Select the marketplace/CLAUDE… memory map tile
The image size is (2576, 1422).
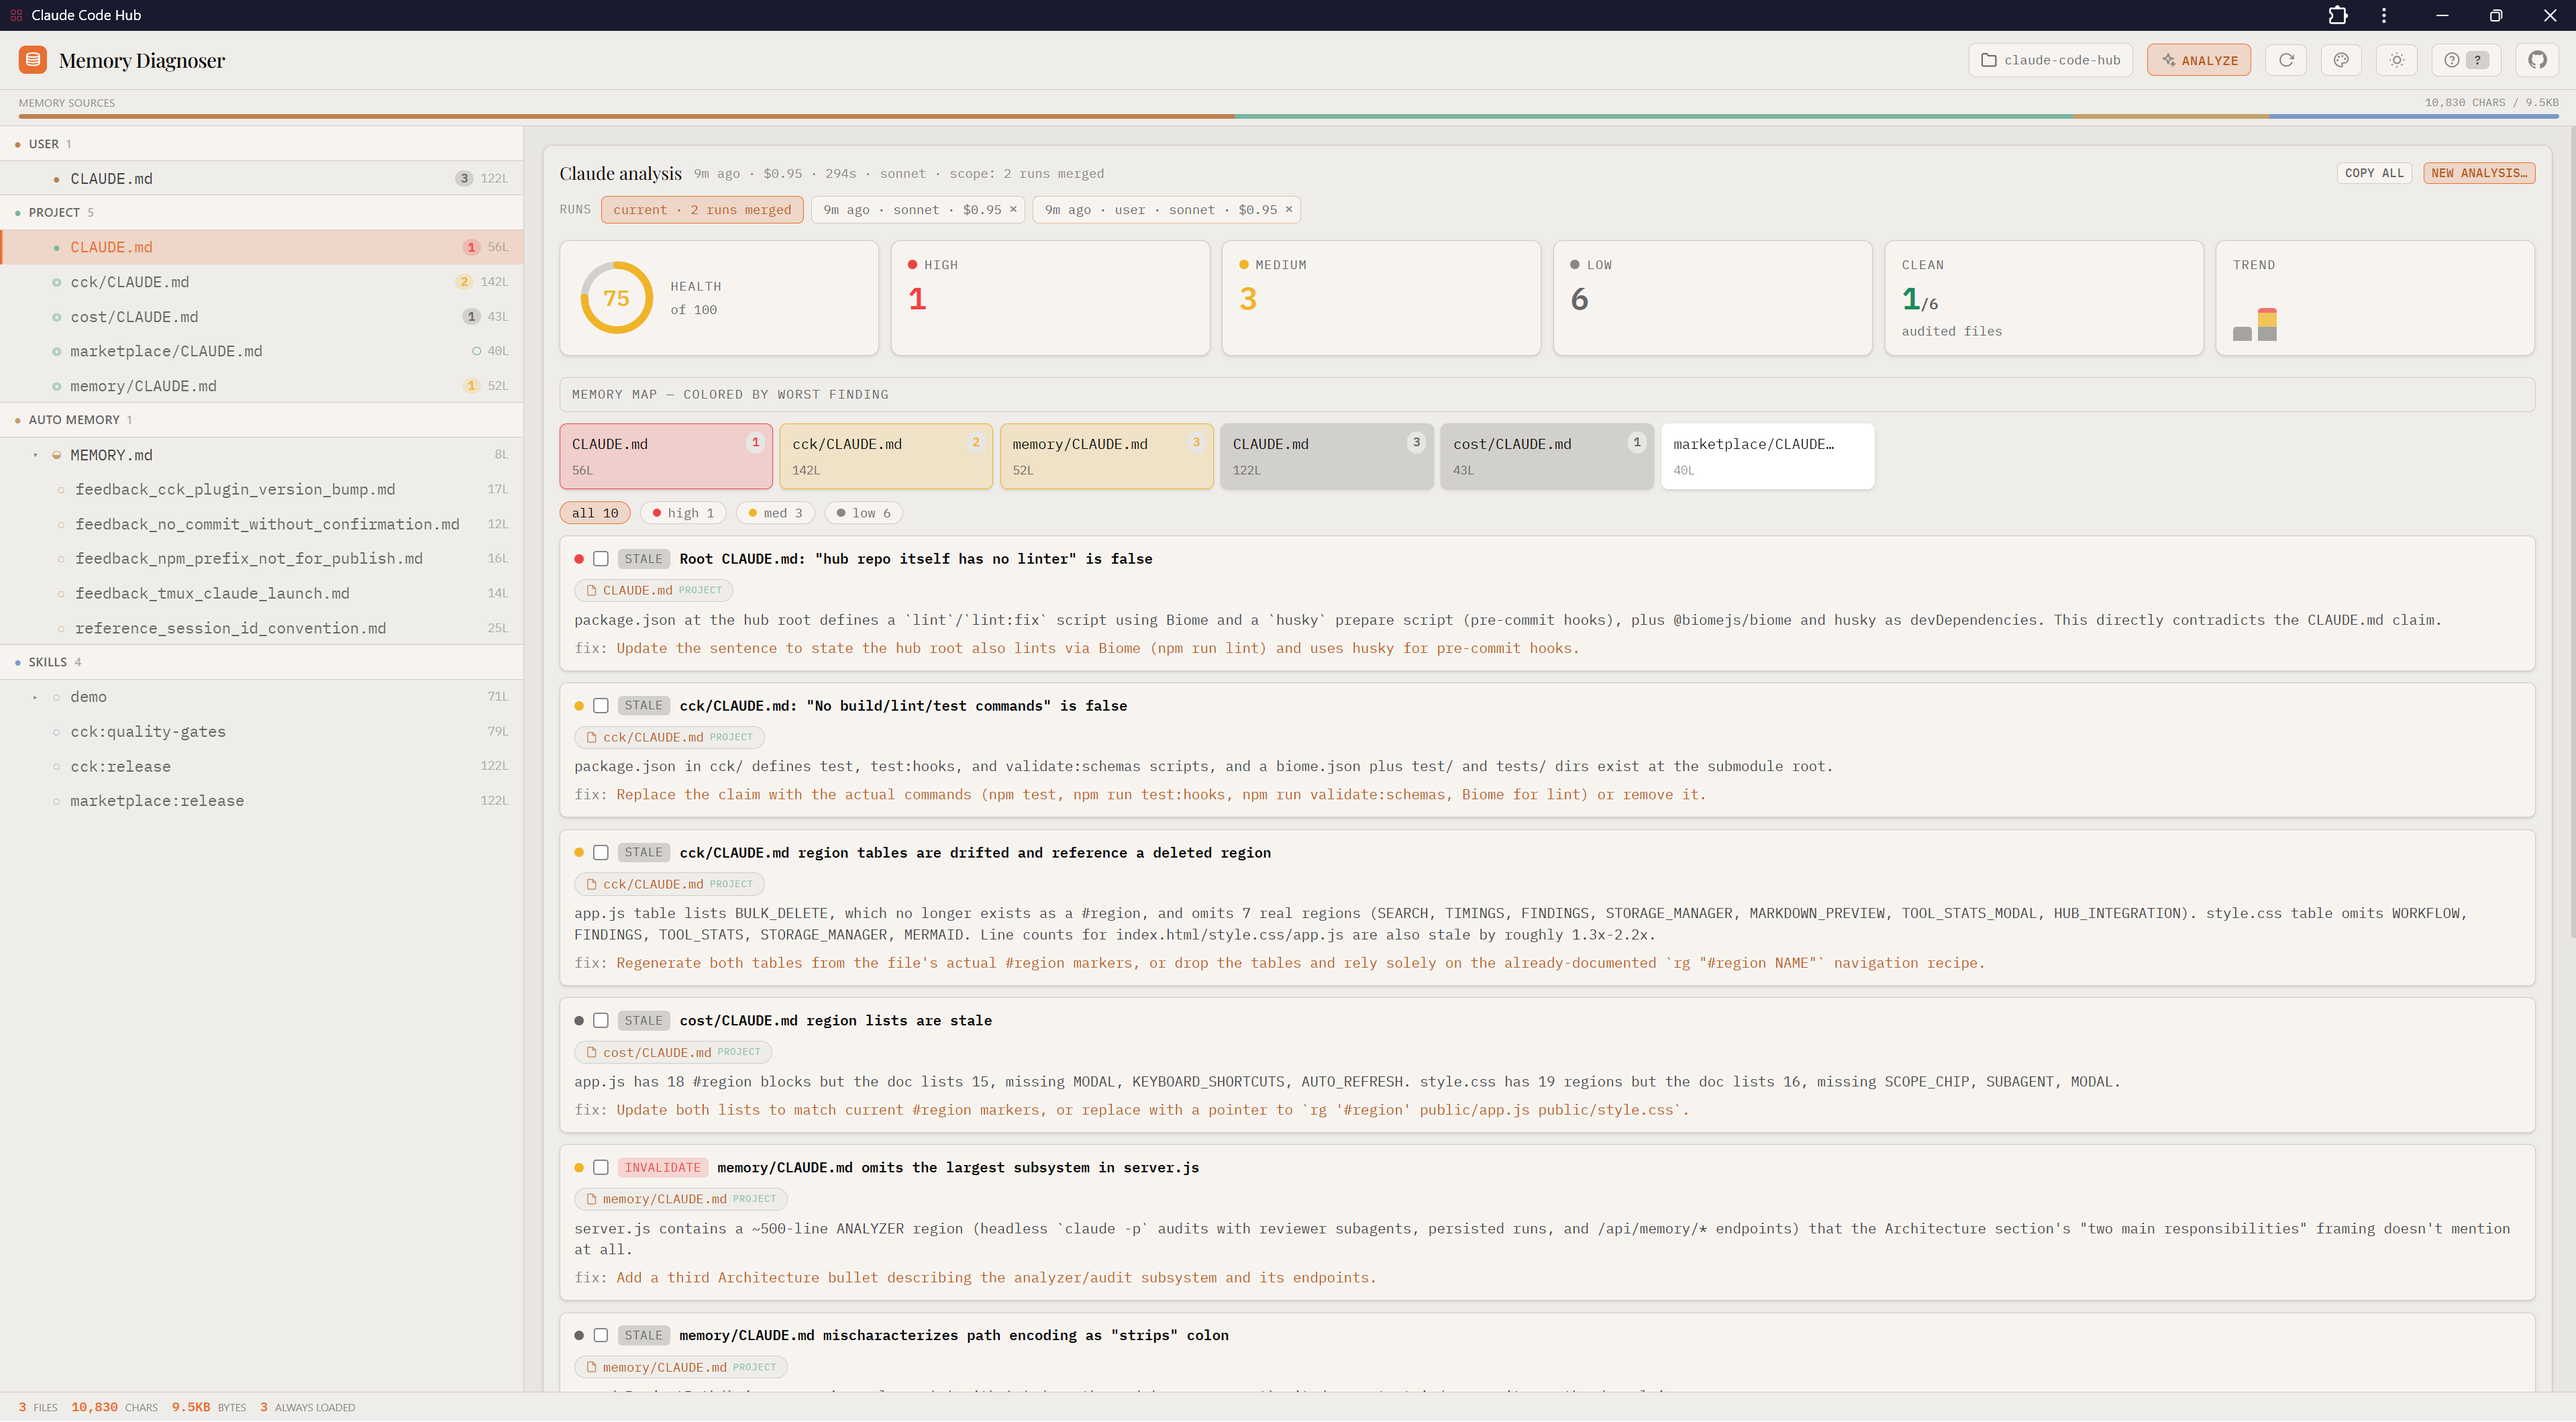1767,456
